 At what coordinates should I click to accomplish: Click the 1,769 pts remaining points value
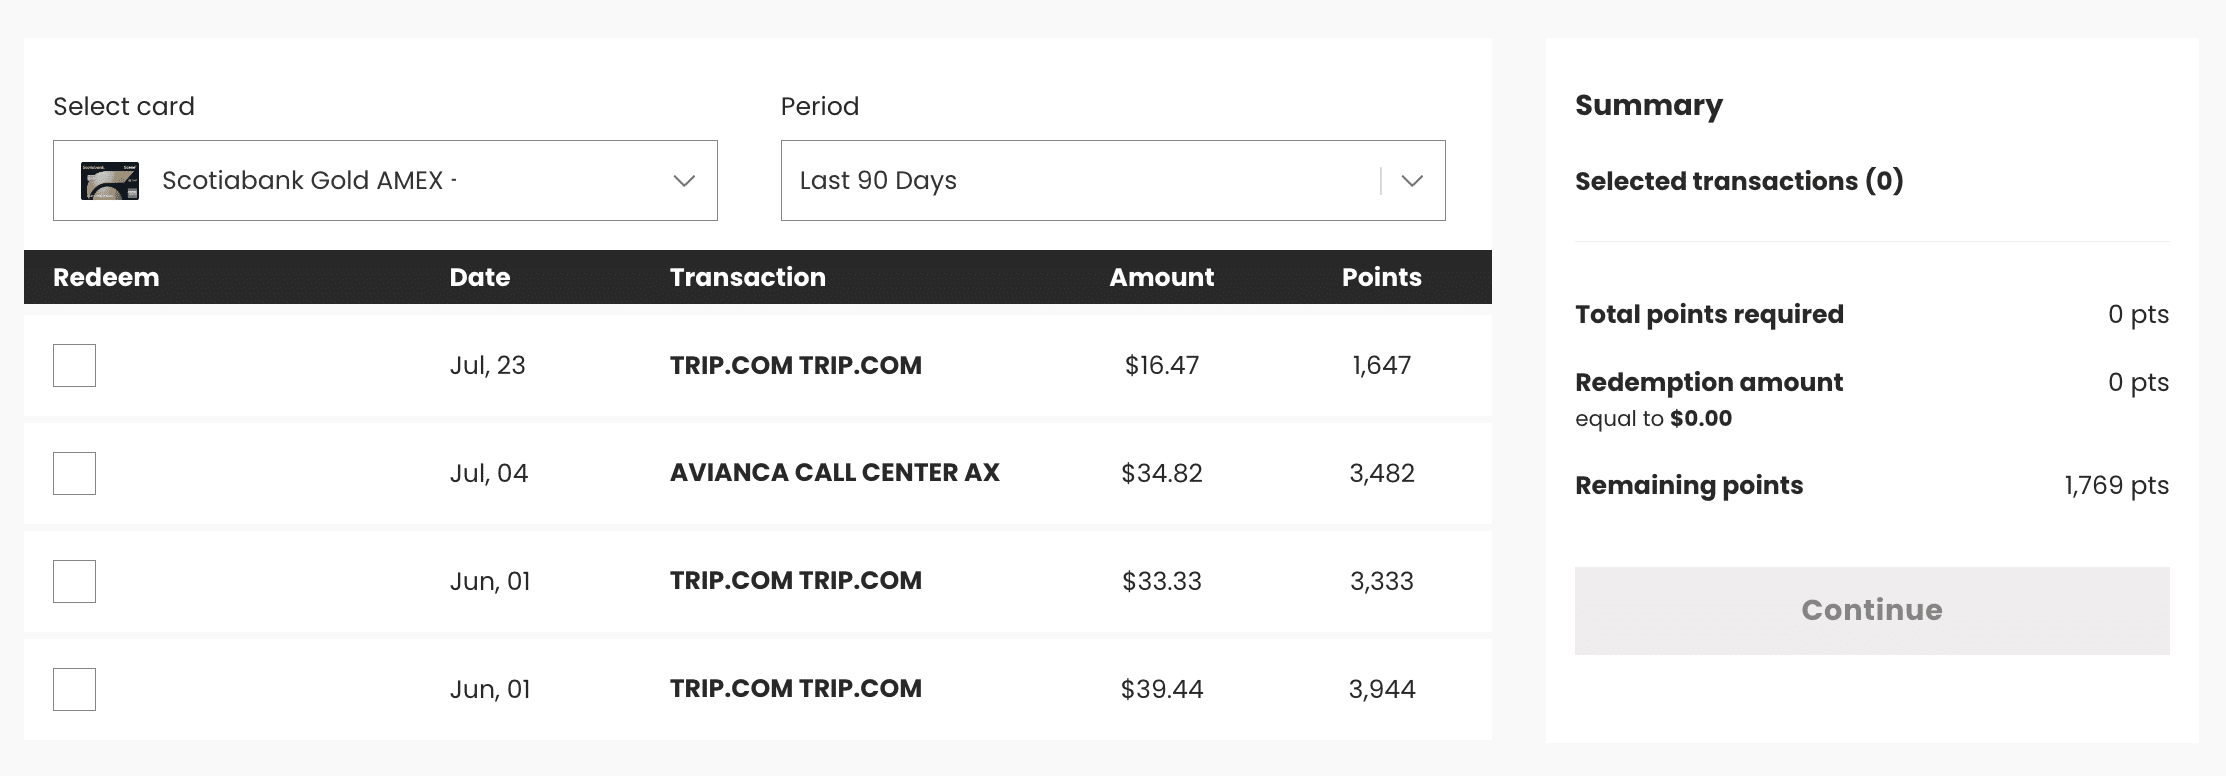[x=2116, y=486]
